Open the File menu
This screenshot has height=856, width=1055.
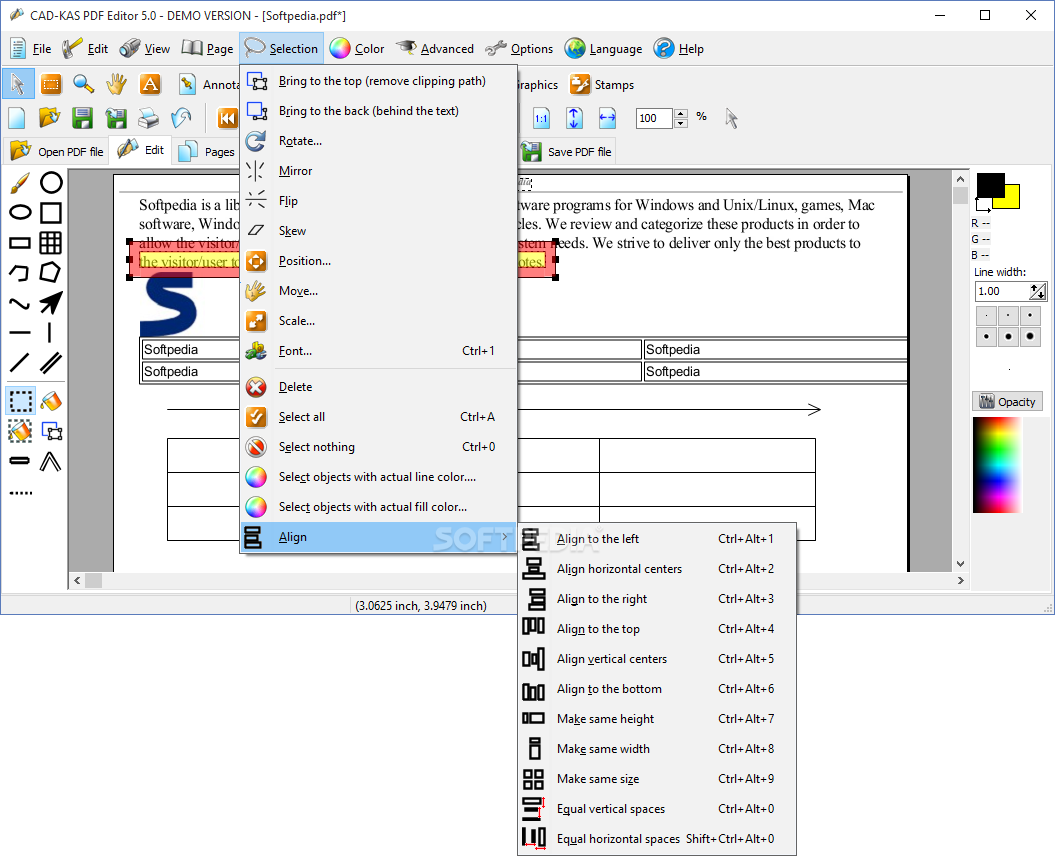(x=30, y=48)
